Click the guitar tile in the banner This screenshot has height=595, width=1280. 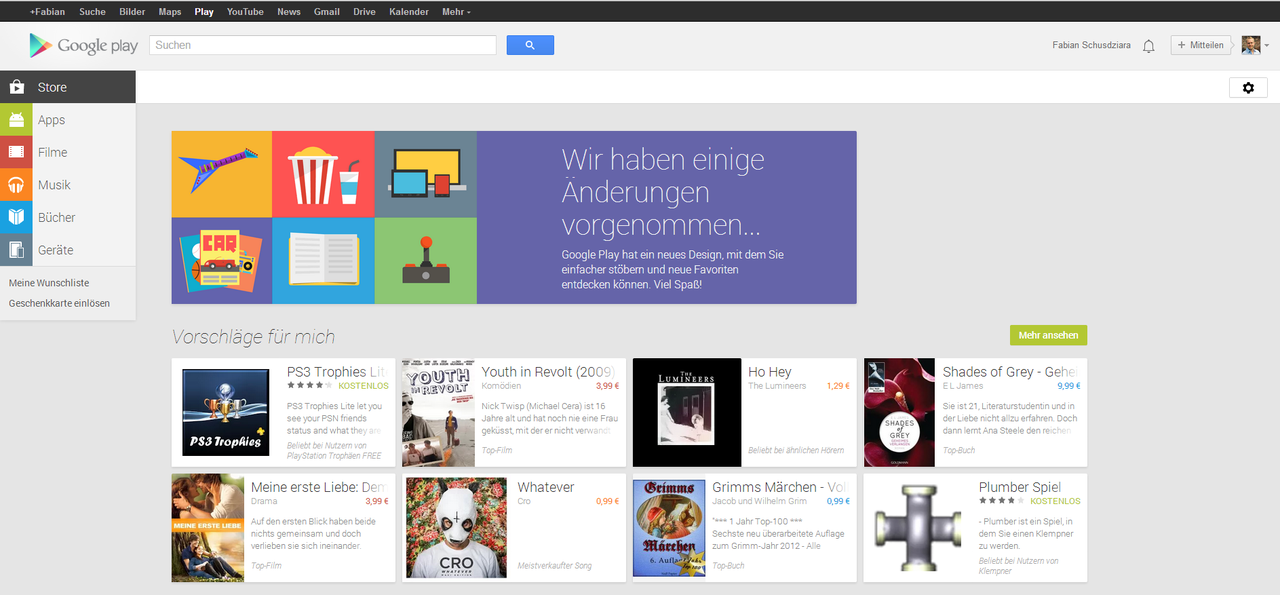point(222,174)
